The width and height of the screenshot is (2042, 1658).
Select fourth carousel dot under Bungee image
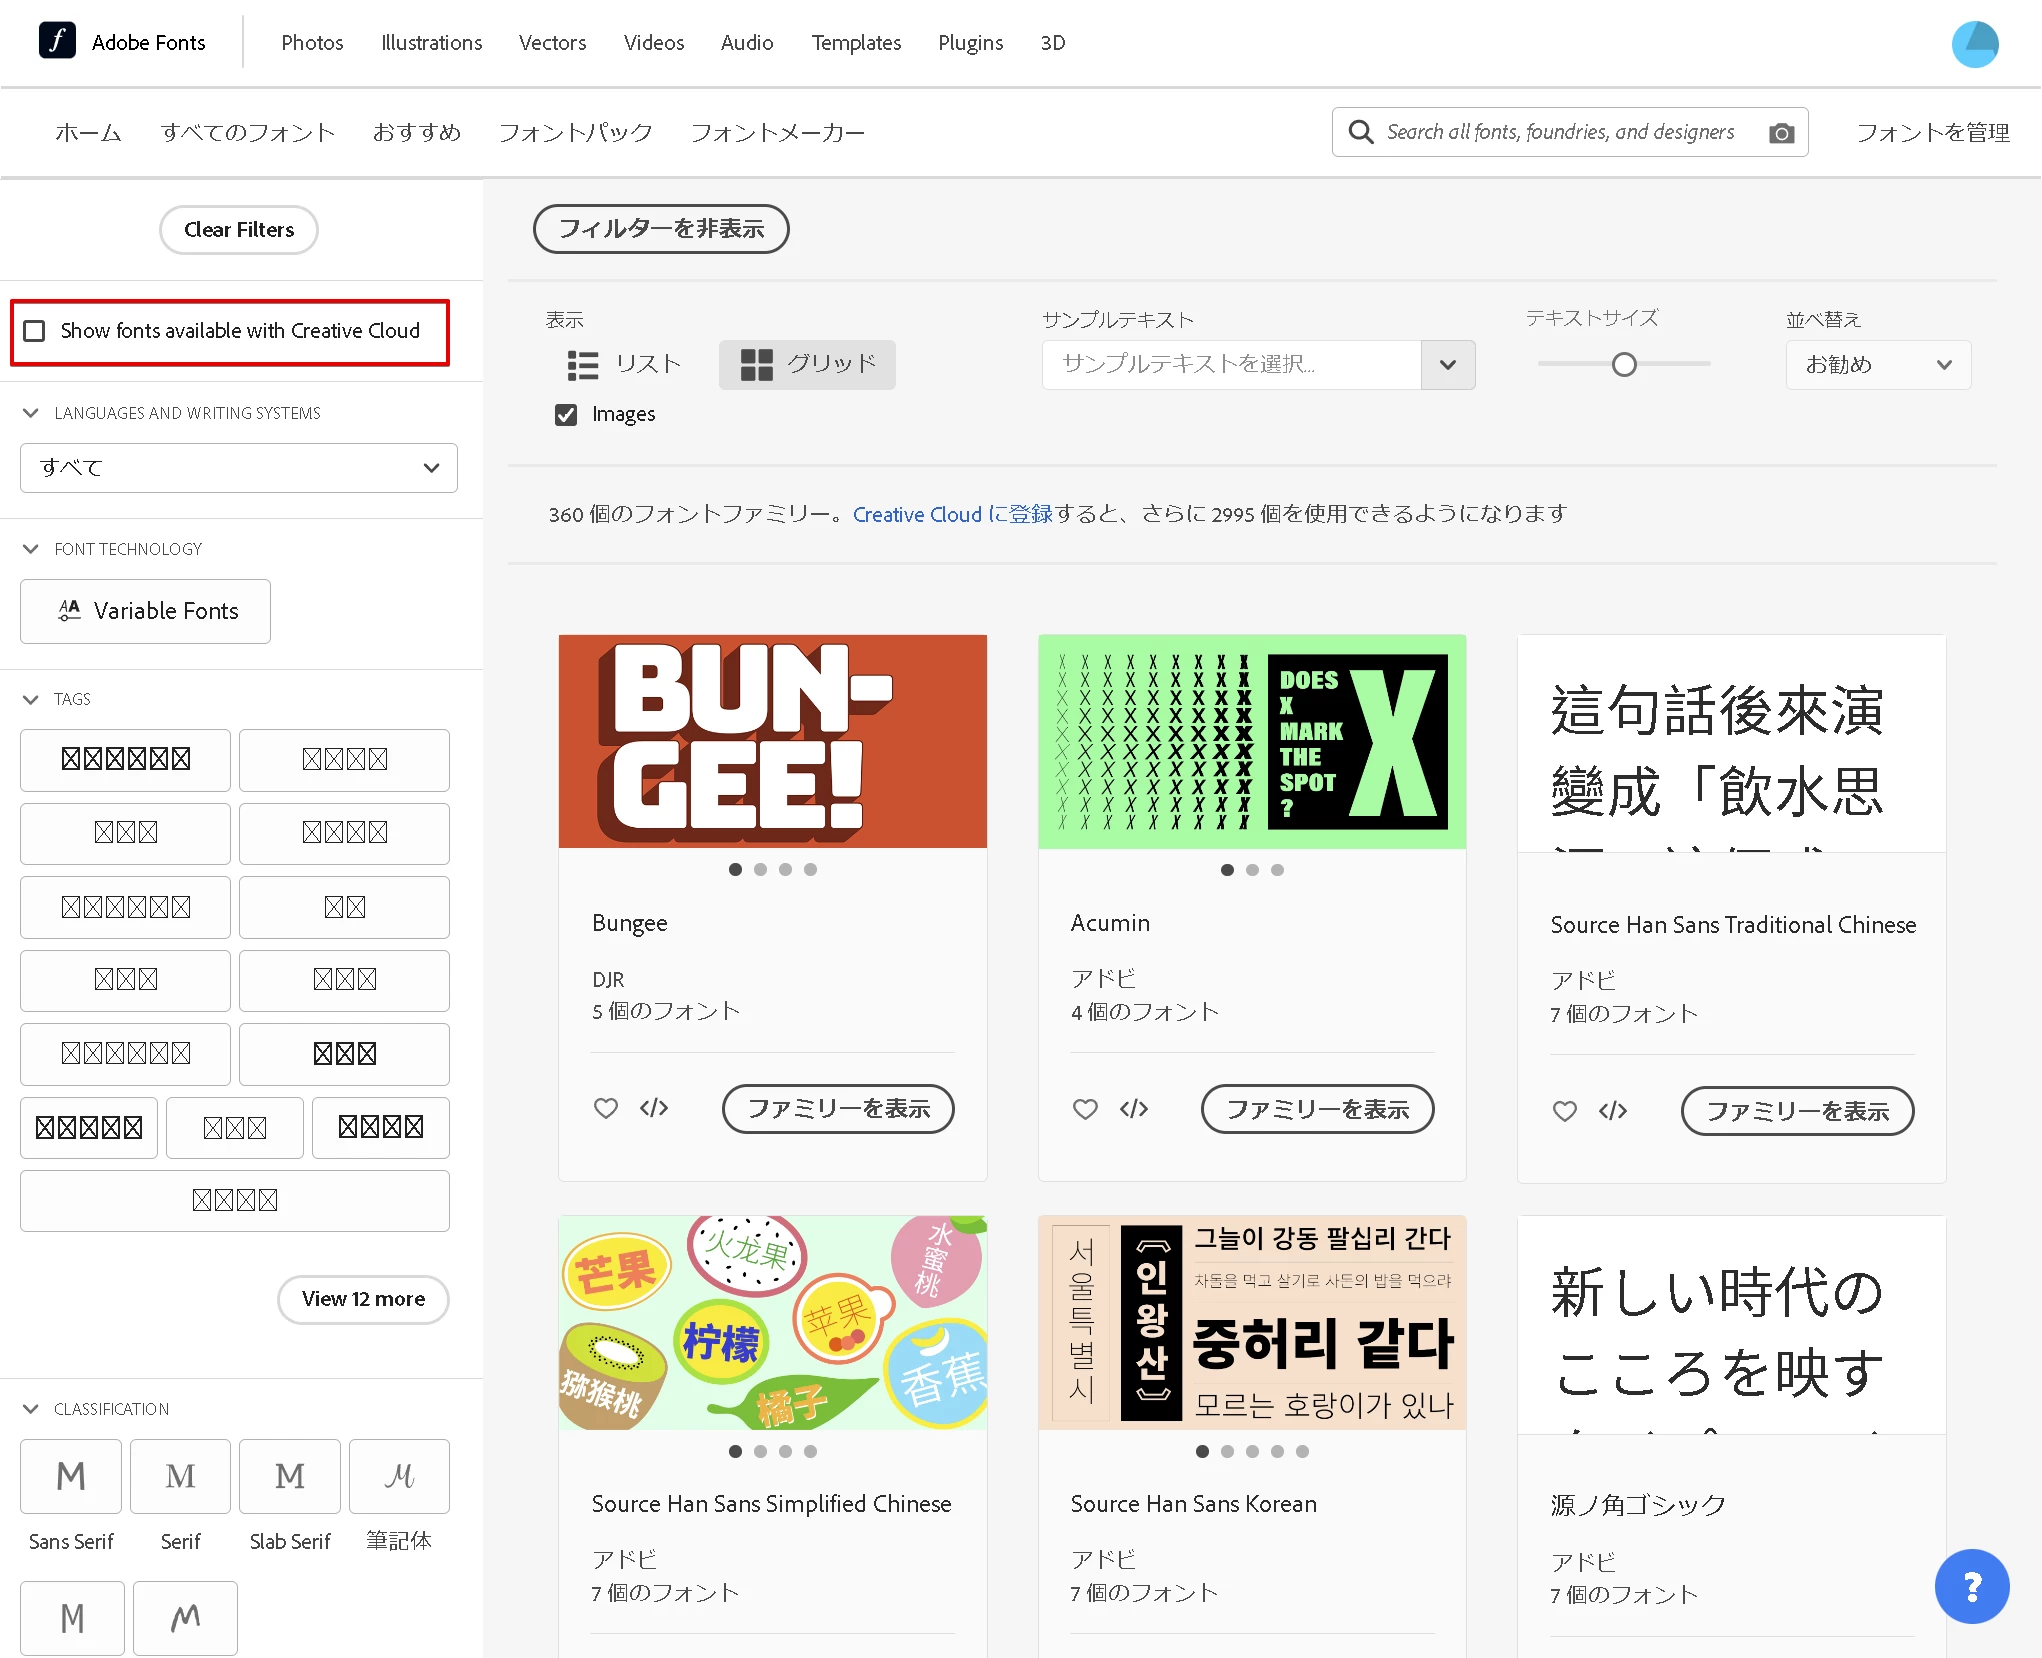click(811, 870)
